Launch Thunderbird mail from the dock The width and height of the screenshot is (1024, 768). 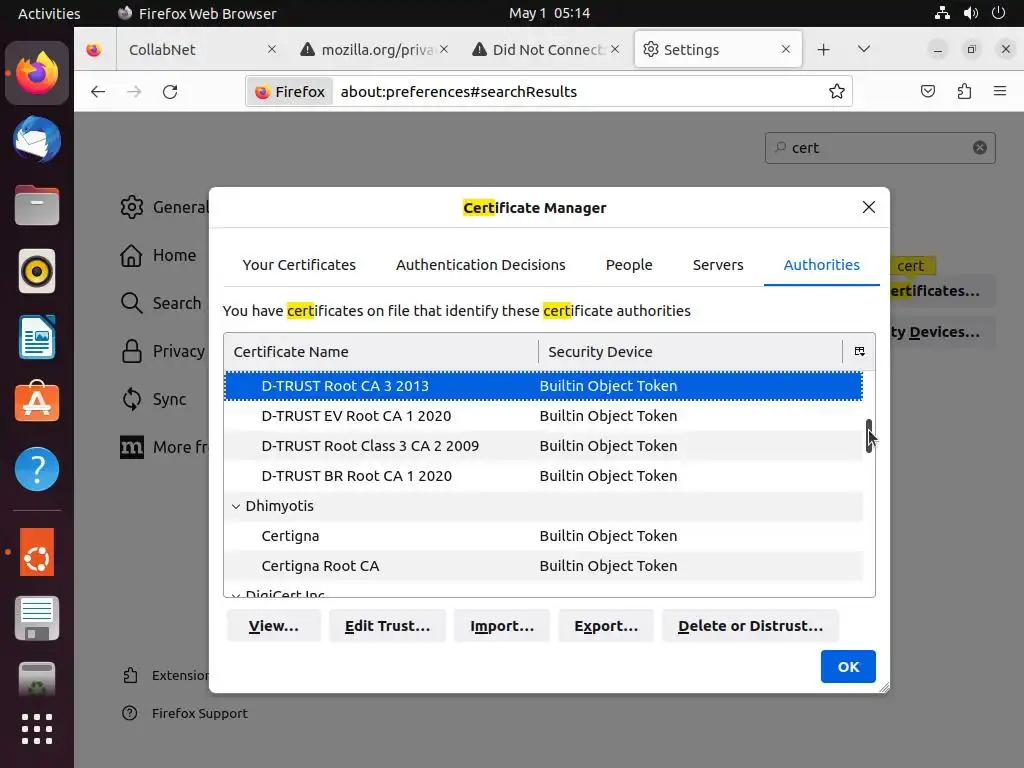37,139
